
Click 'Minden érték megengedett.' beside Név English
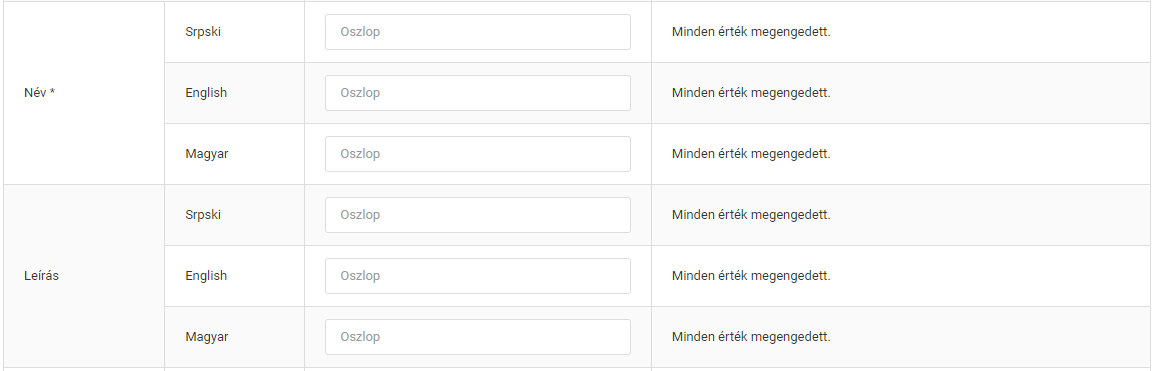click(x=751, y=93)
